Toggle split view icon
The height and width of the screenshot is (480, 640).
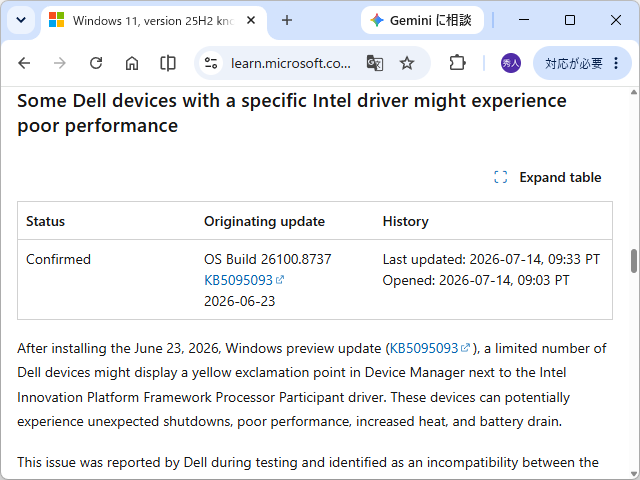coord(168,63)
